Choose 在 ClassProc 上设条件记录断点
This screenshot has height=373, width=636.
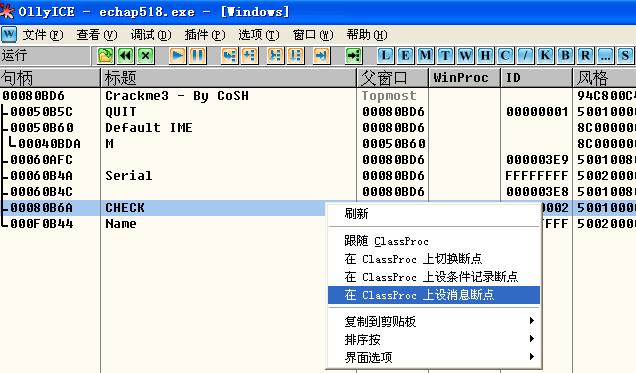pos(434,277)
